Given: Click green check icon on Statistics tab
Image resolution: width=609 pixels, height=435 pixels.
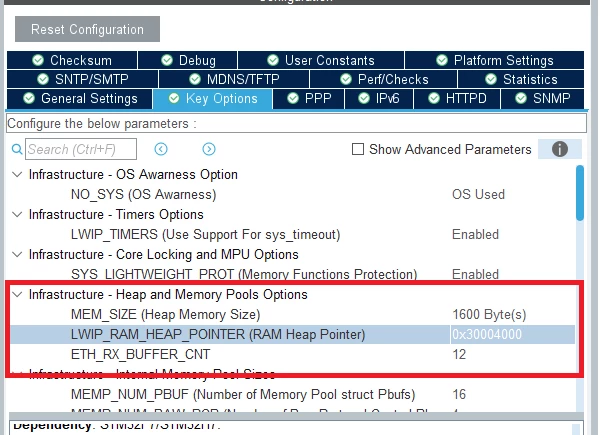Looking at the screenshot, I should point(491,79).
